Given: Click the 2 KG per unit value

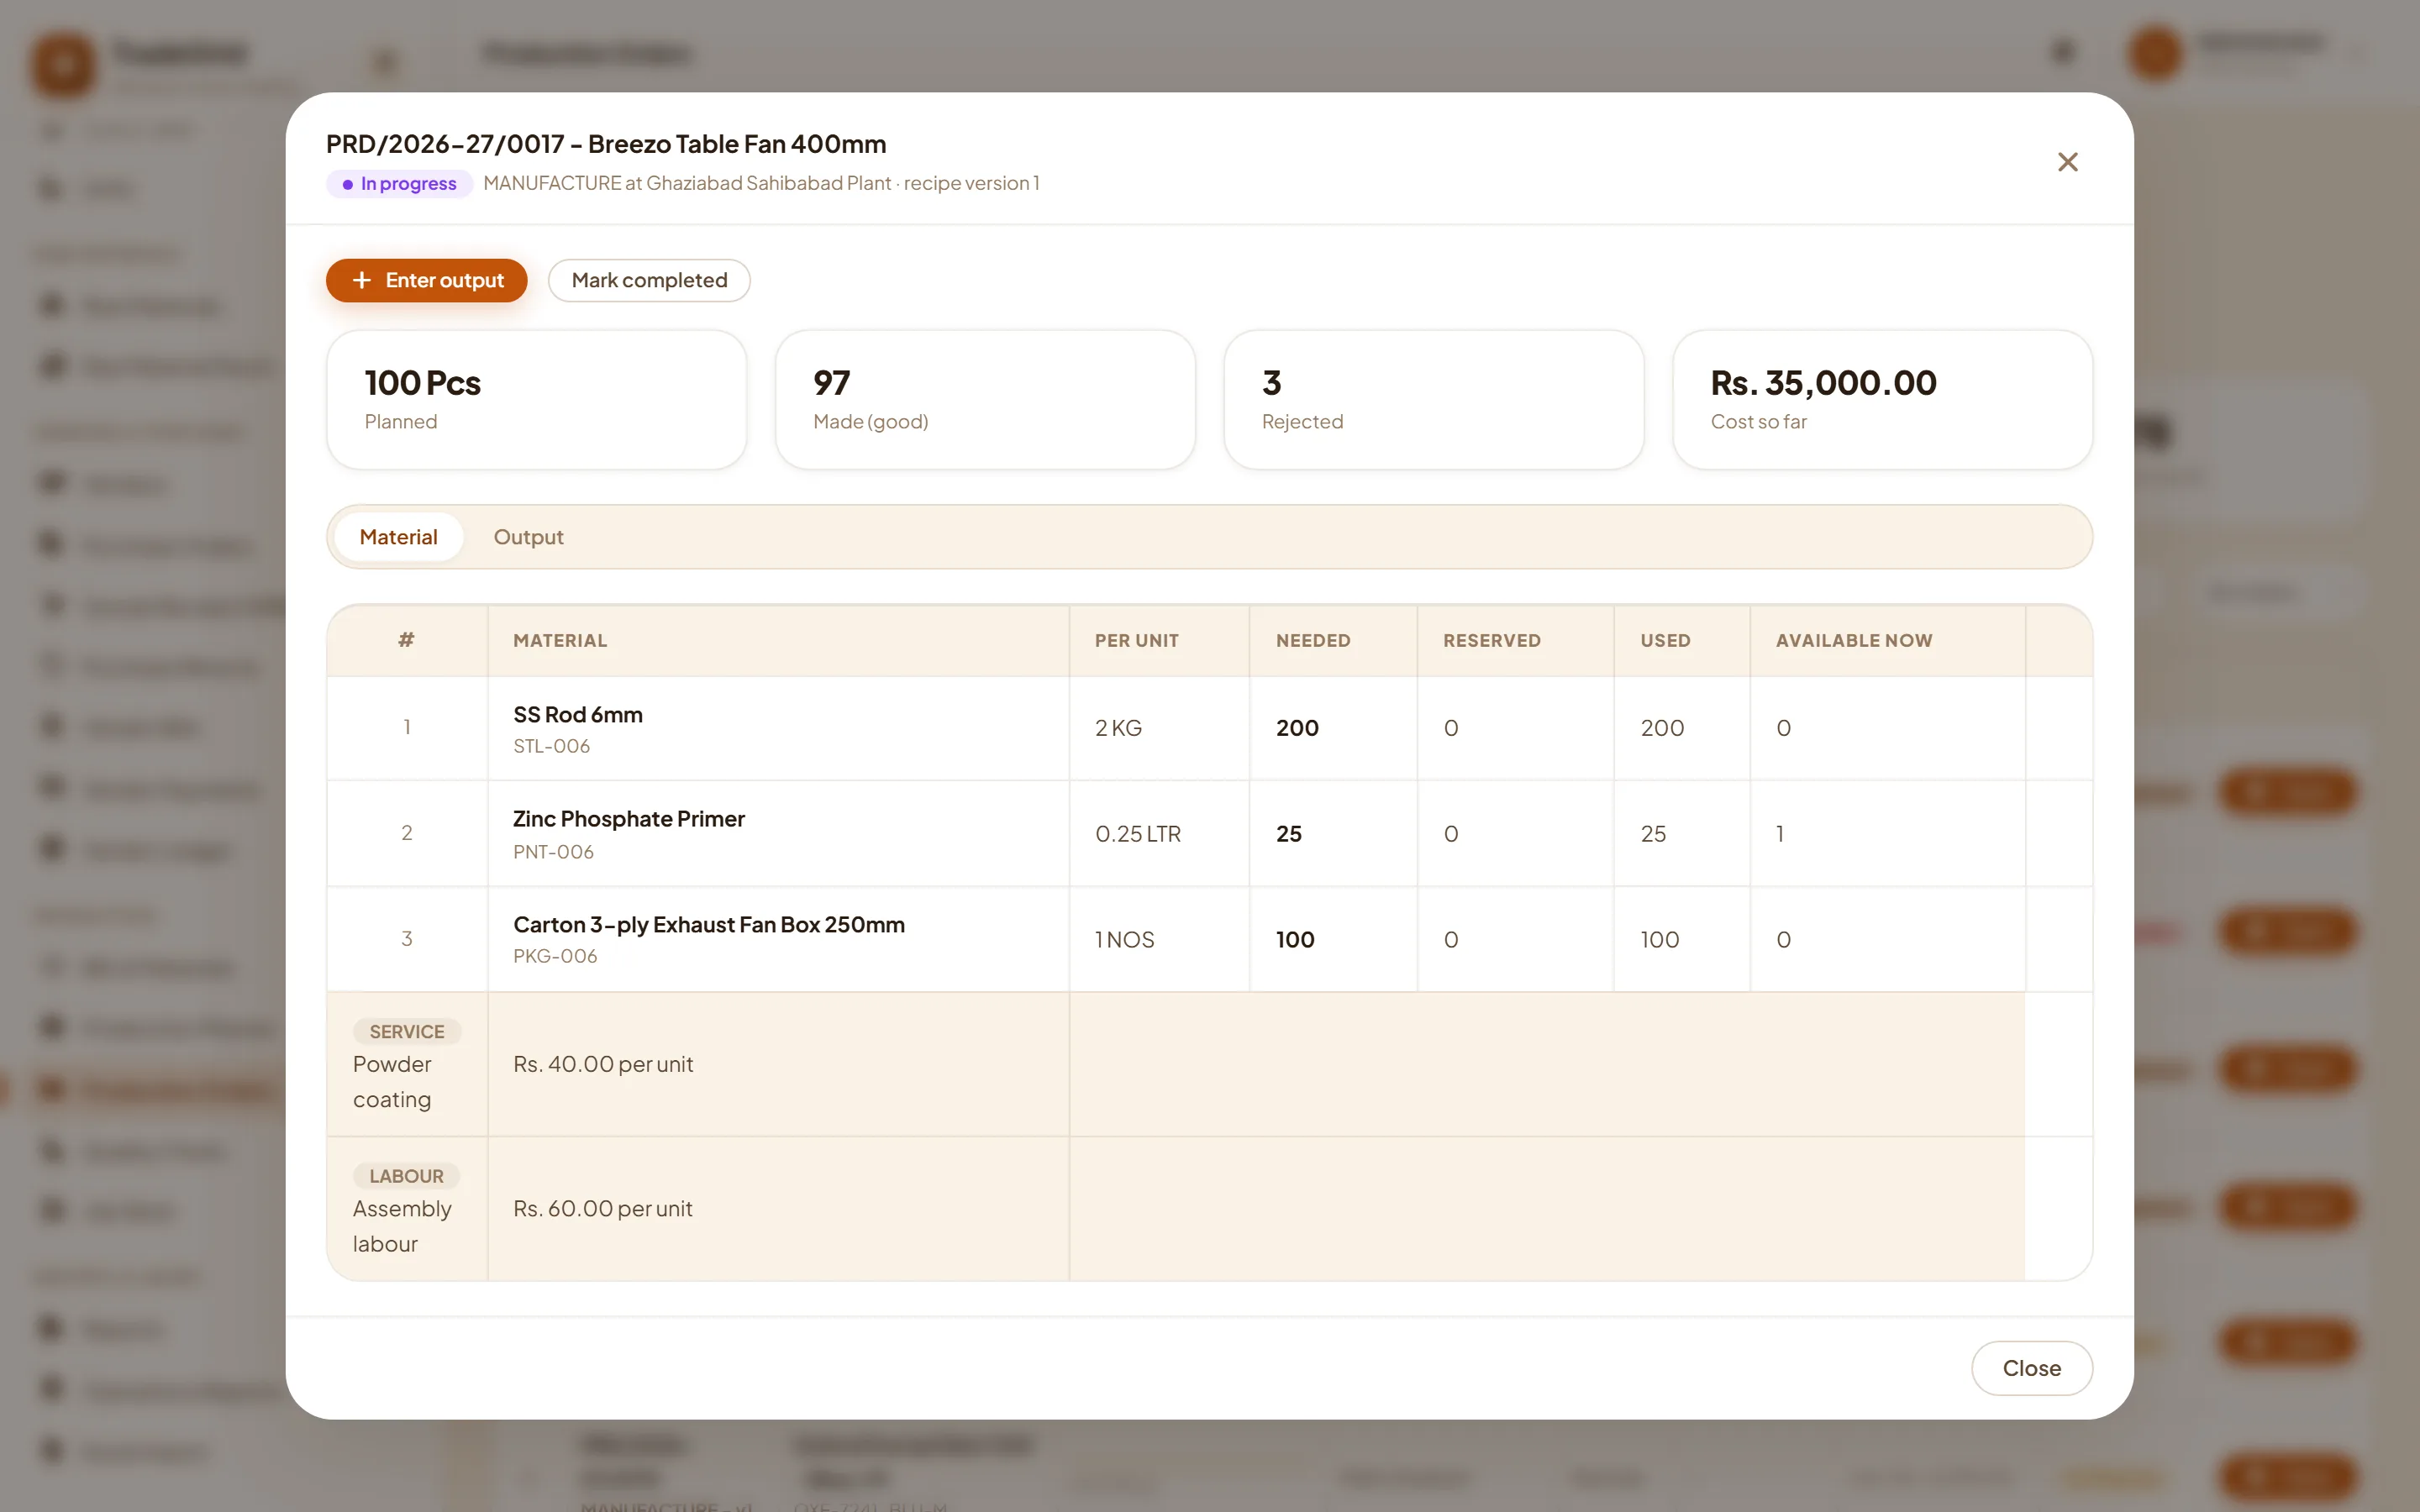Looking at the screenshot, I should click(x=1118, y=728).
